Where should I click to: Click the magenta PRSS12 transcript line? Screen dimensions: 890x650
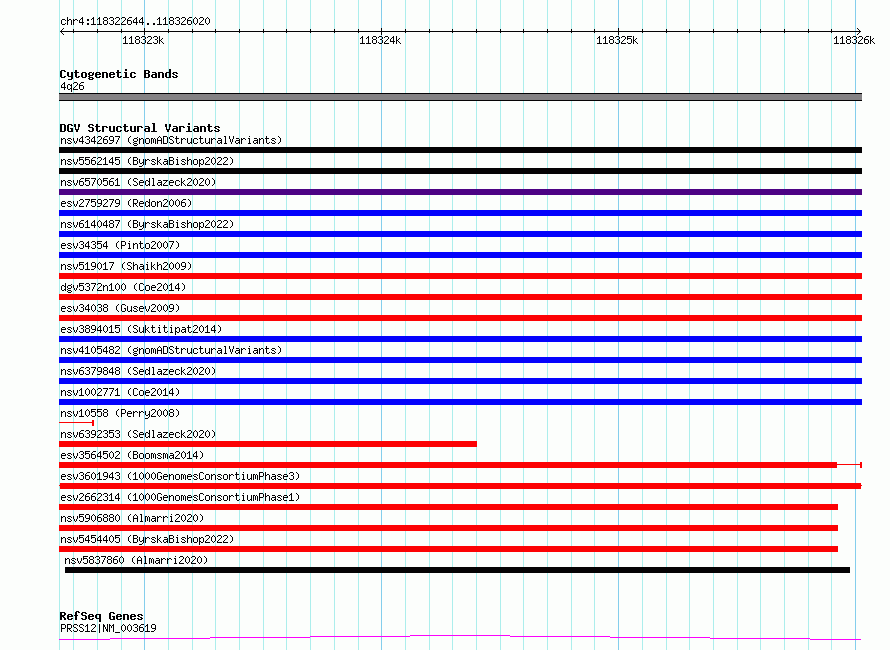[460, 638]
